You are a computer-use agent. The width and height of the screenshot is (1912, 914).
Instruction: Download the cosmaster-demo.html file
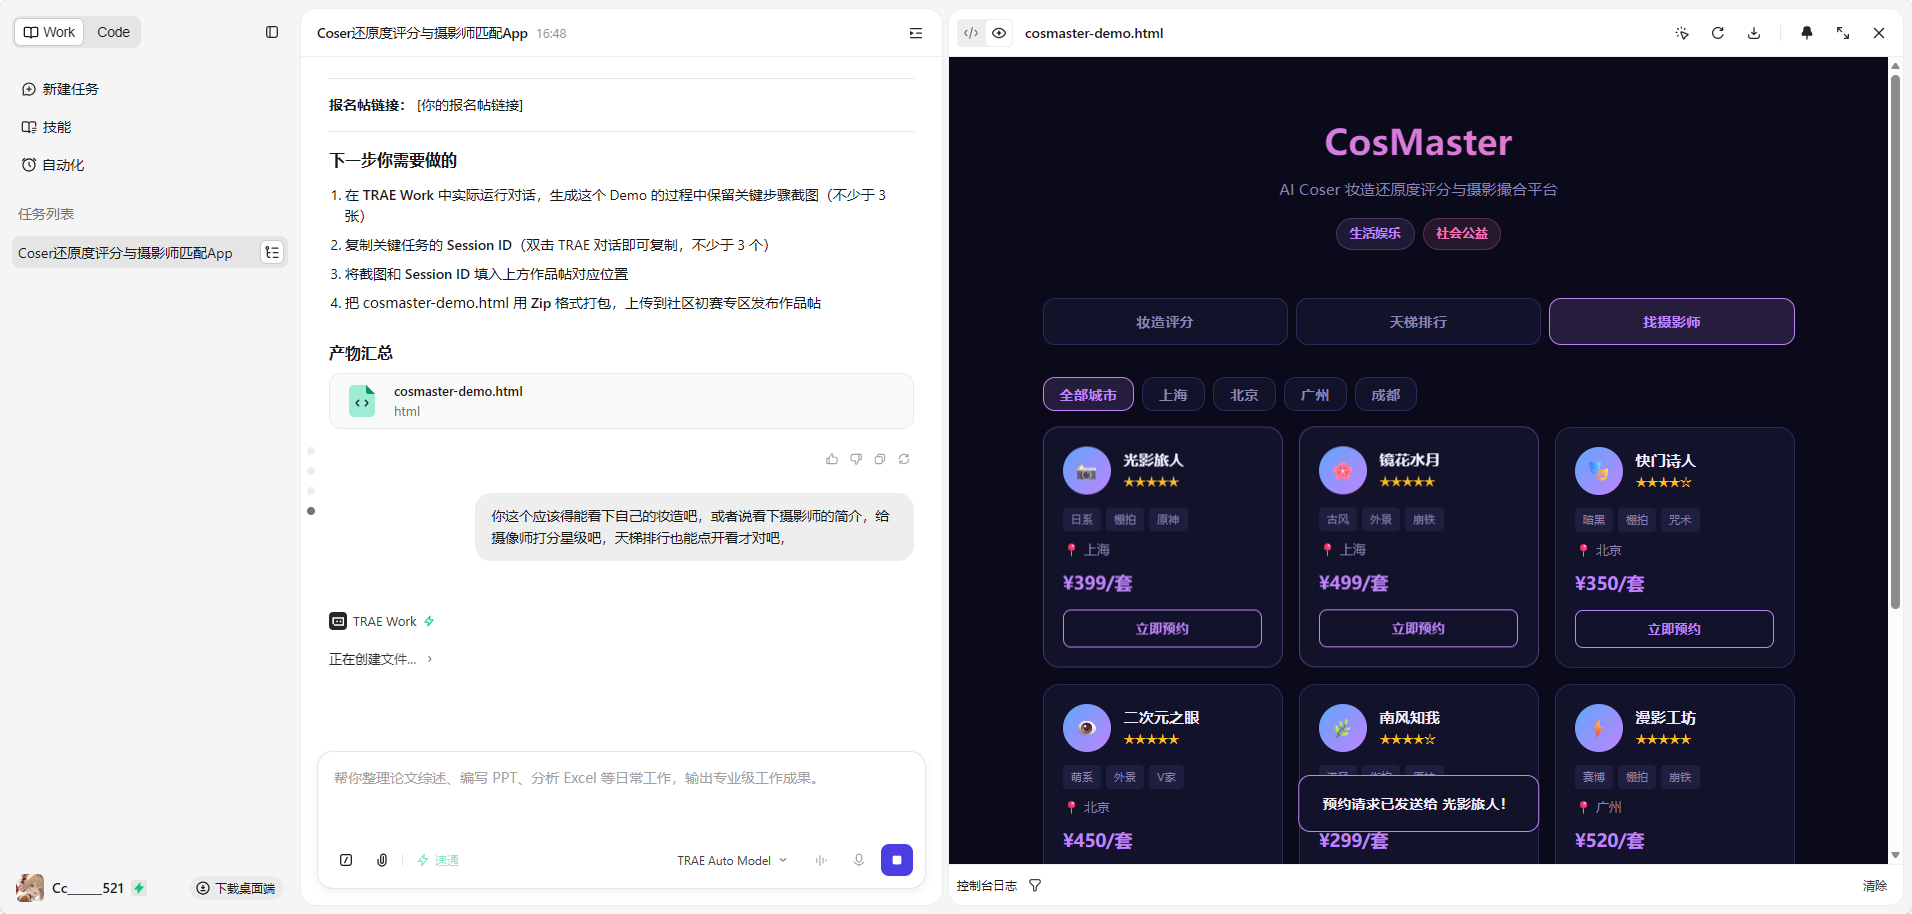pos(1754,33)
